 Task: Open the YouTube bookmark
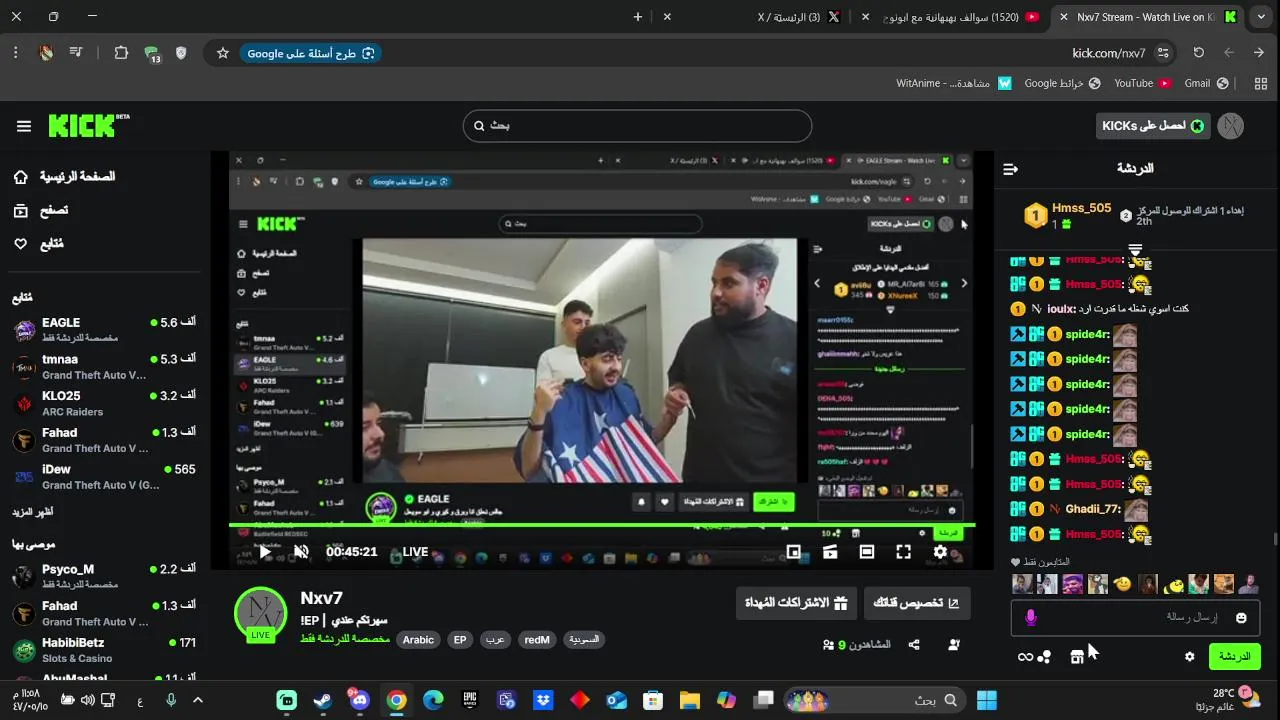(1142, 83)
